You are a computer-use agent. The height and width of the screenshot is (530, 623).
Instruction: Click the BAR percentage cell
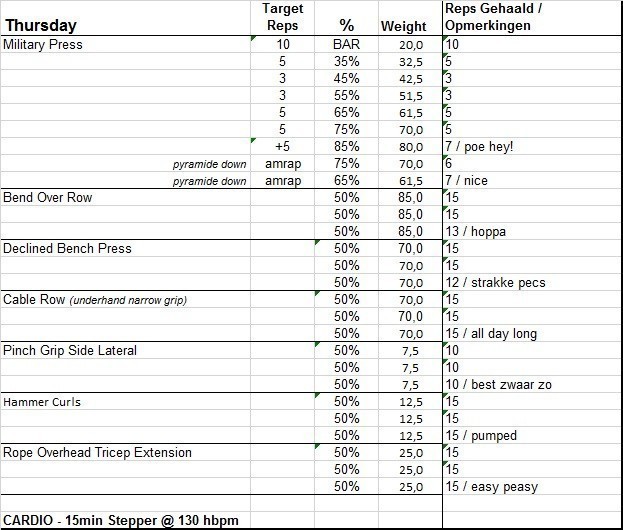[346, 45]
